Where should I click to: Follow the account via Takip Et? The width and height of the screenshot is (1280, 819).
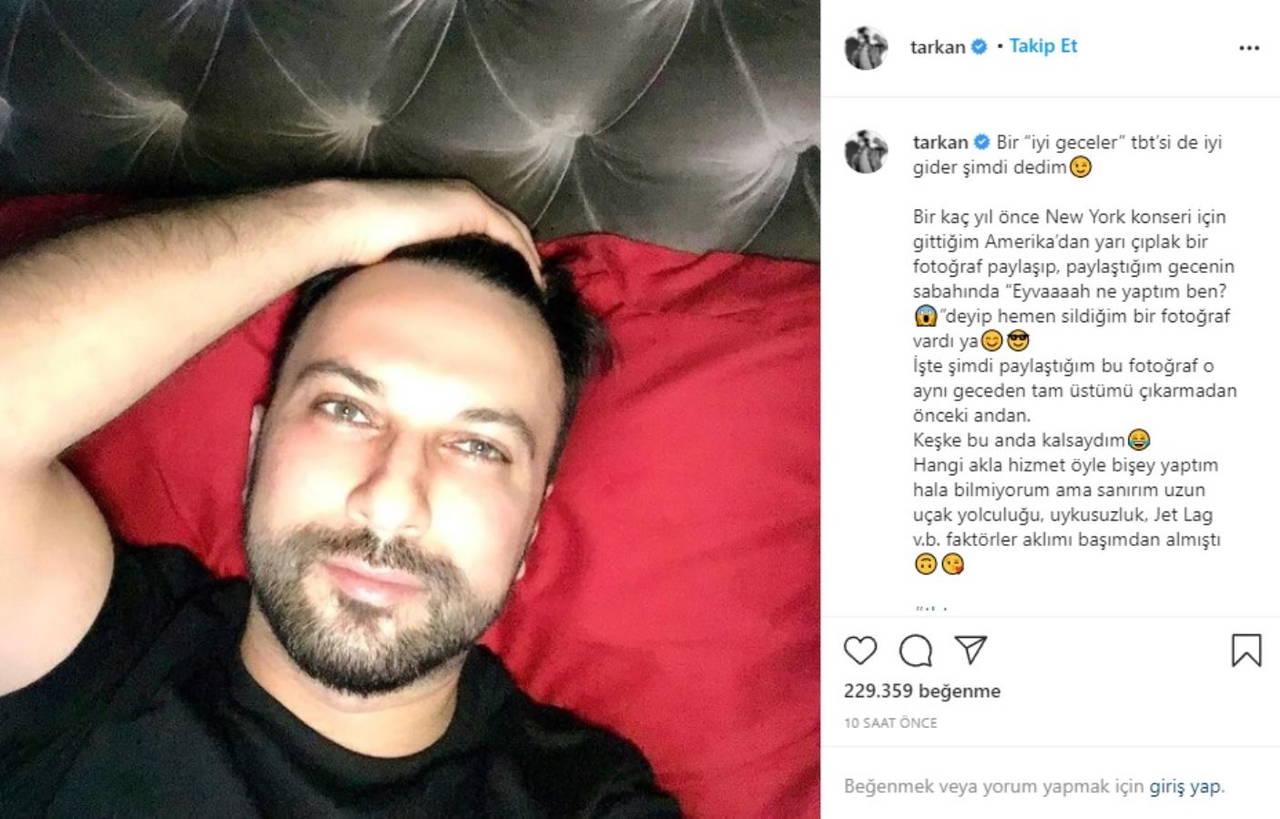[x=1043, y=46]
